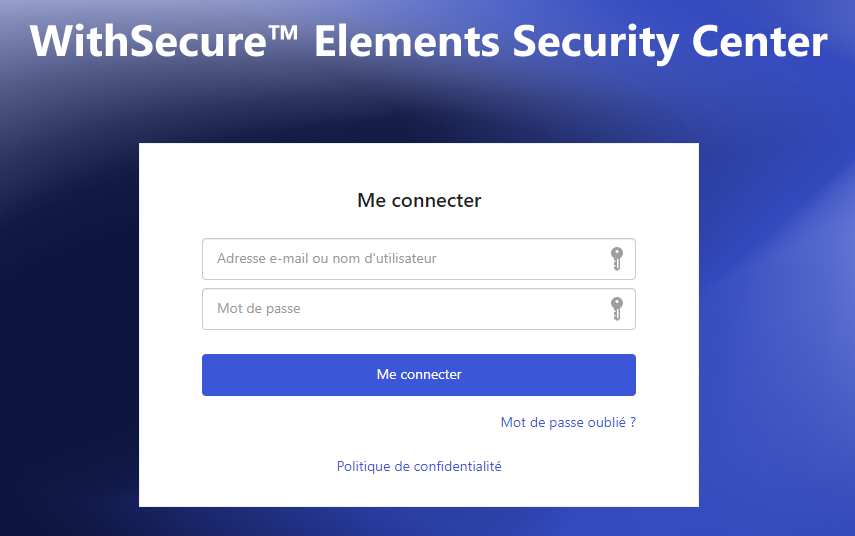Click the blue 'Me connecter' button
The image size is (855, 536).
click(x=419, y=375)
